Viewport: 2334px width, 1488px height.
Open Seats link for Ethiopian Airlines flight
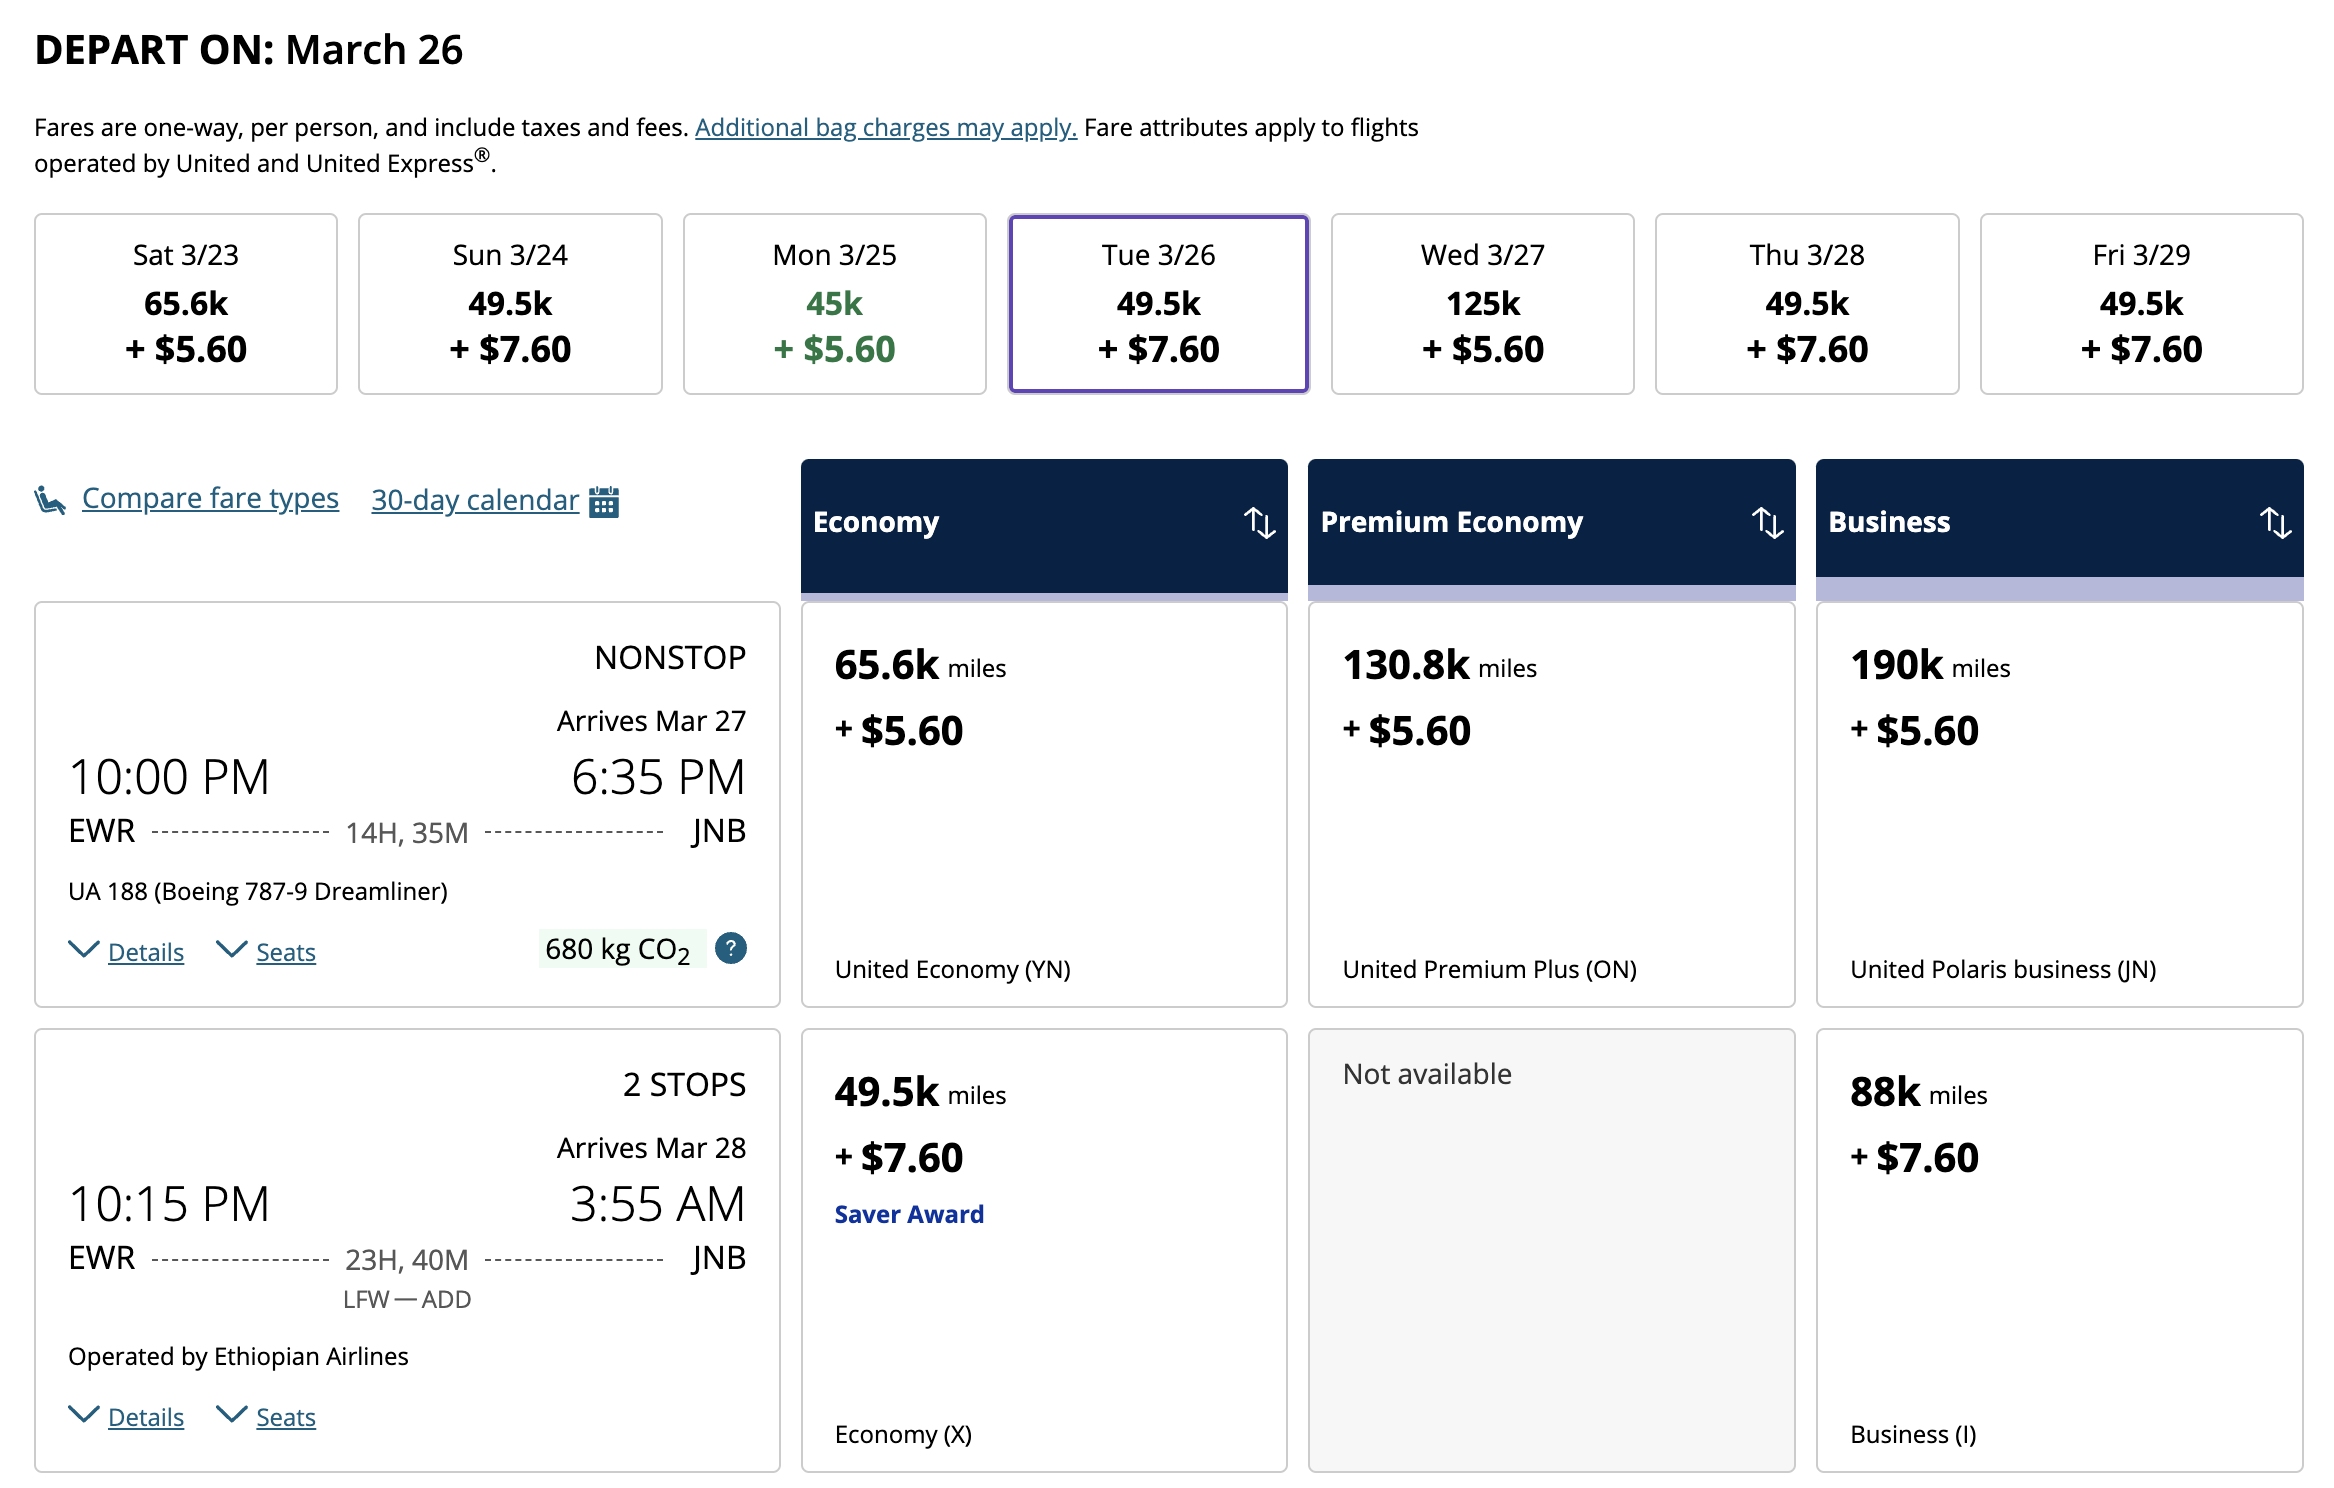(x=286, y=1417)
